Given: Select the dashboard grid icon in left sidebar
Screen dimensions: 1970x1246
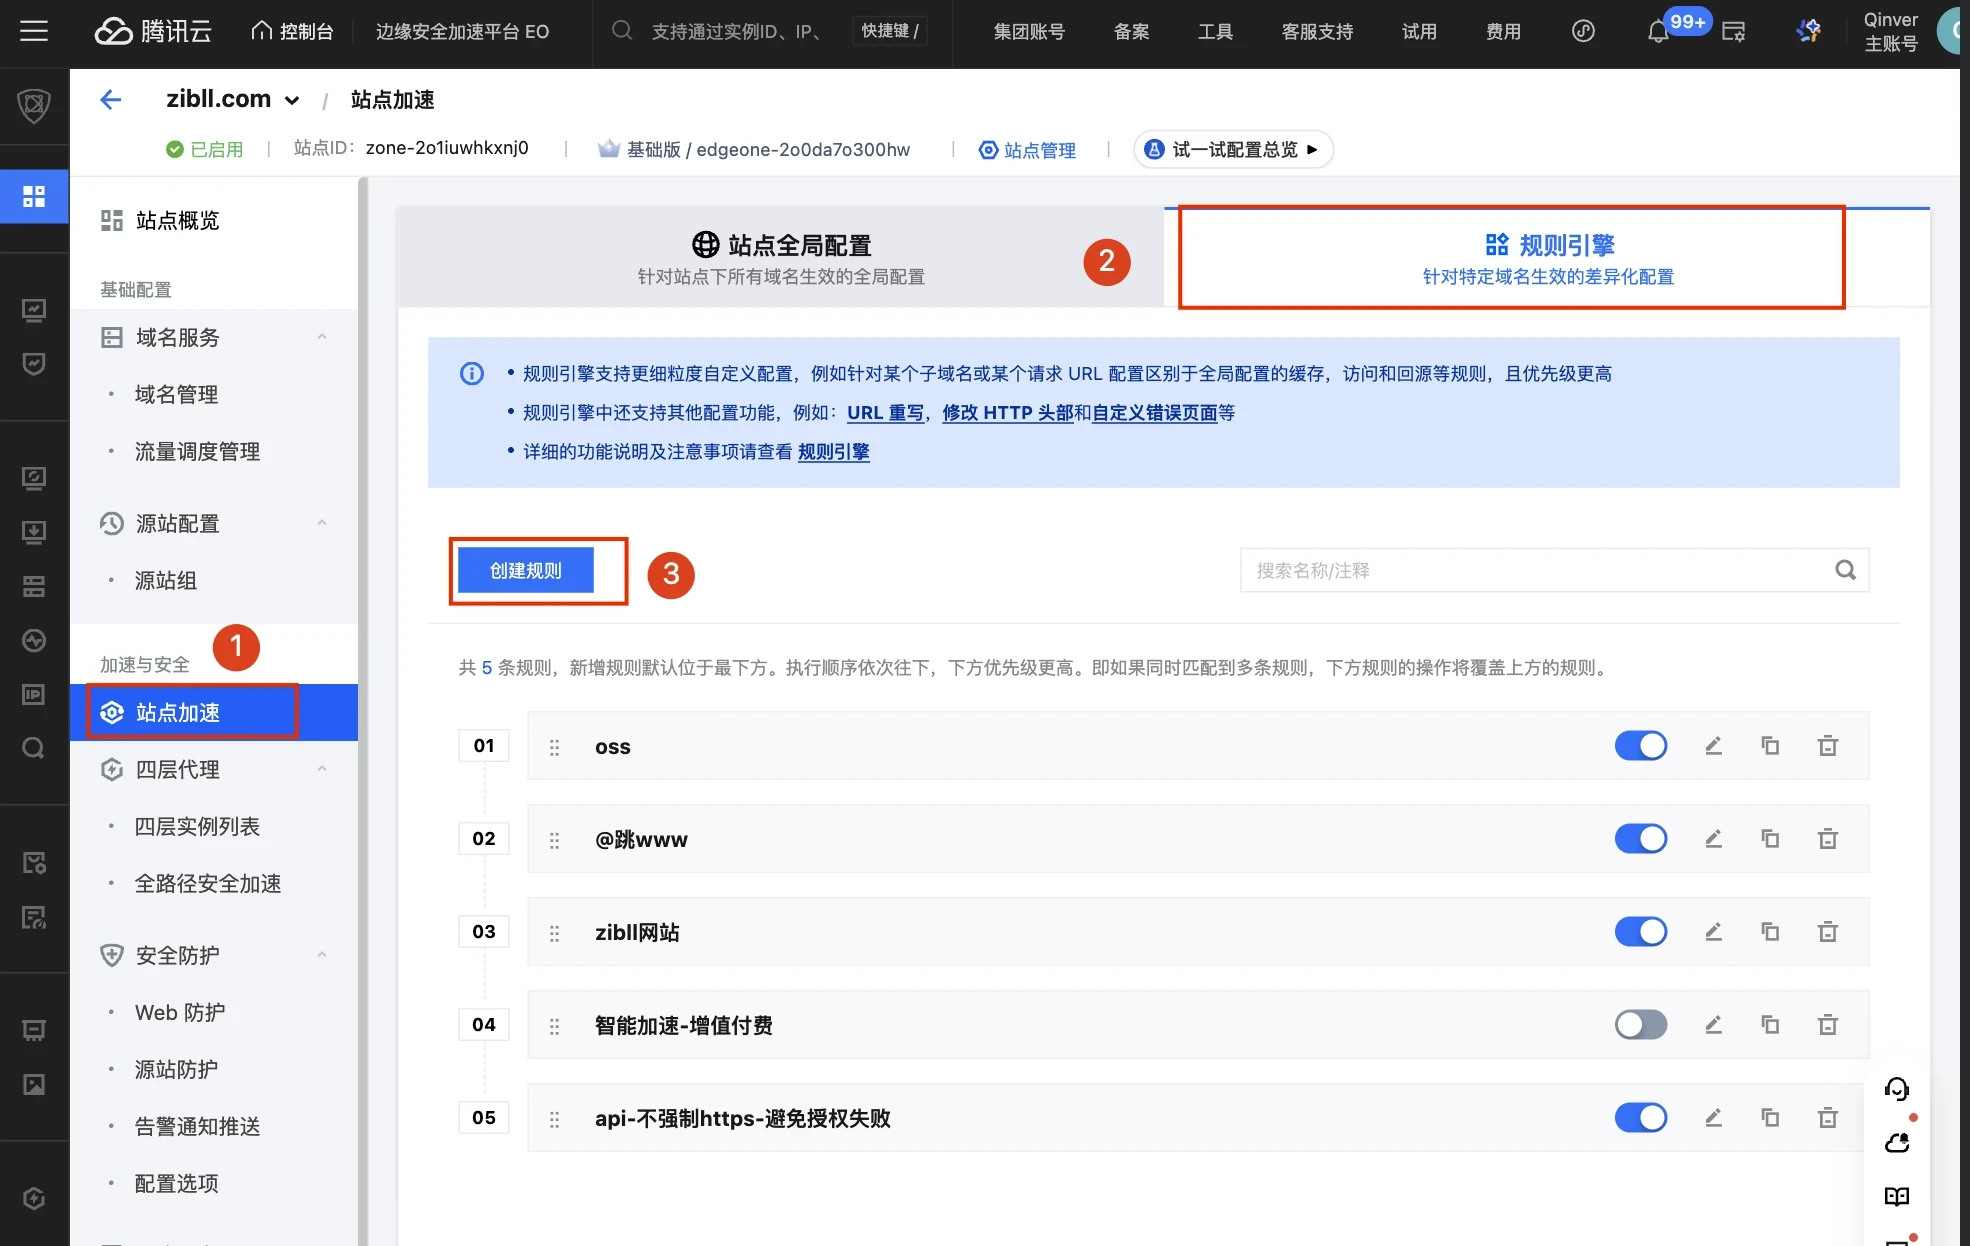Looking at the screenshot, I should 34,196.
